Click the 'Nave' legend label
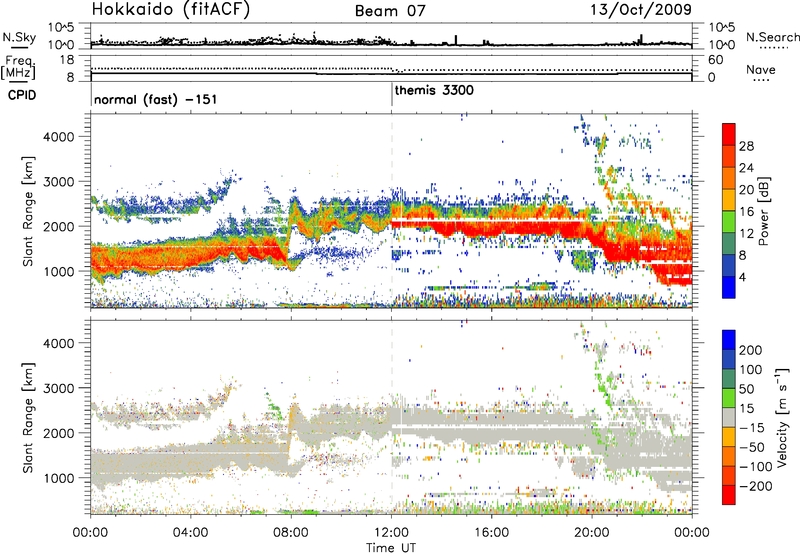Screen dimensions: 800x554 pos(761,70)
